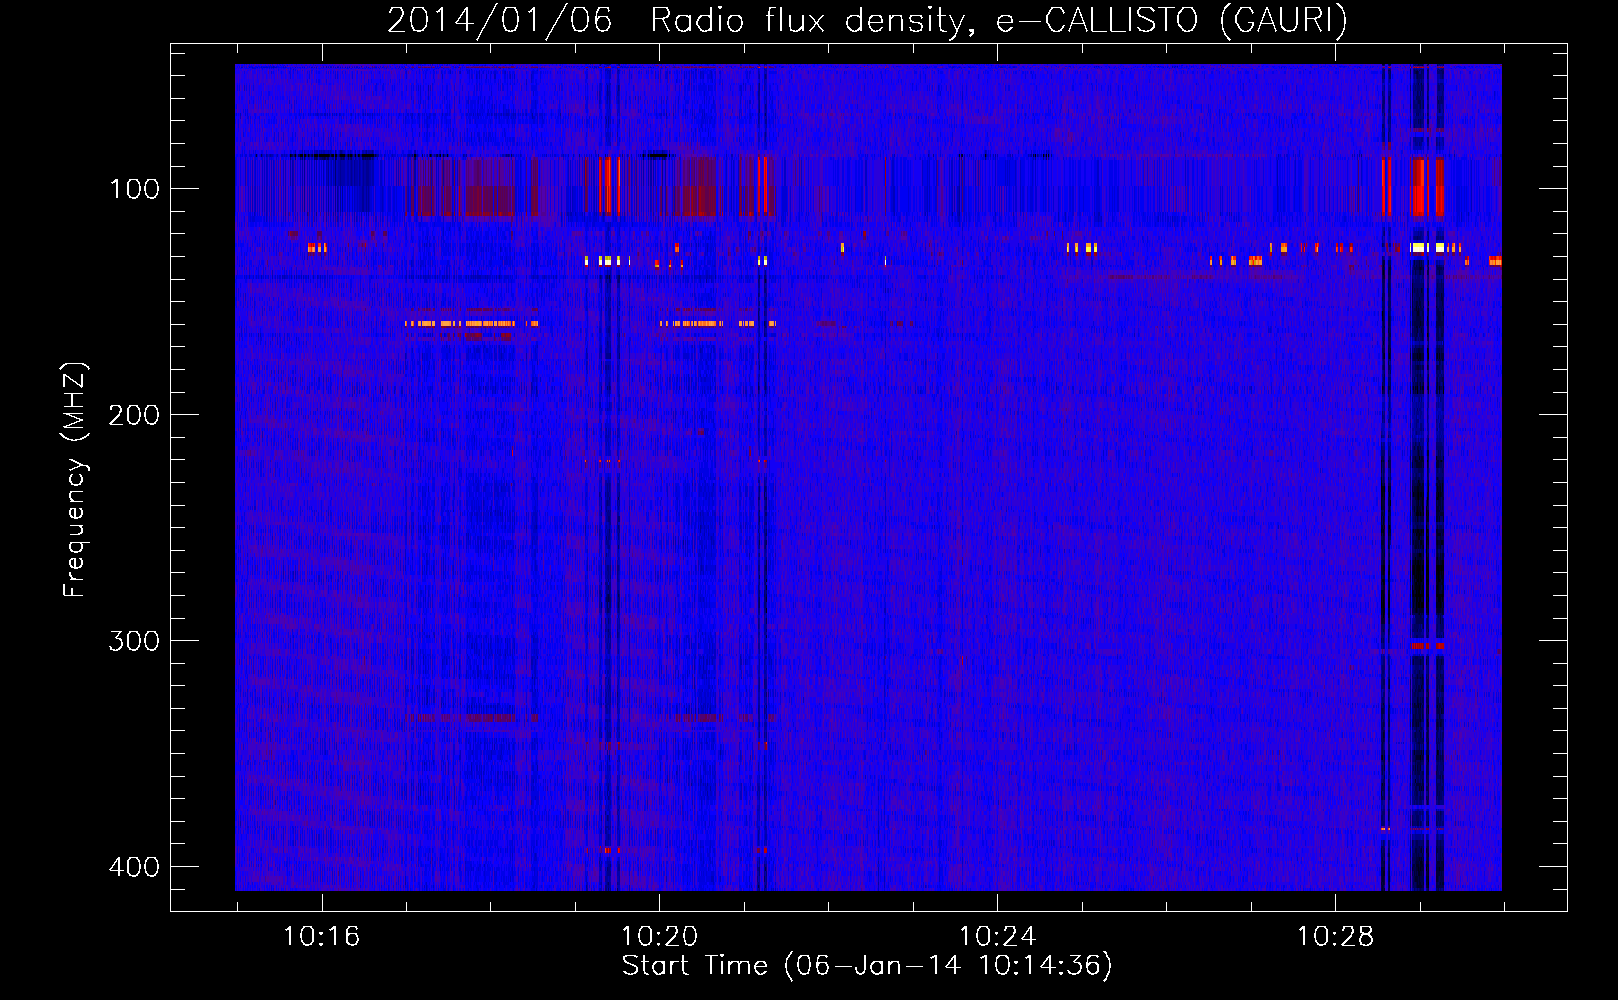Click the 'Frequency (MHZ)' axis label

75,480
